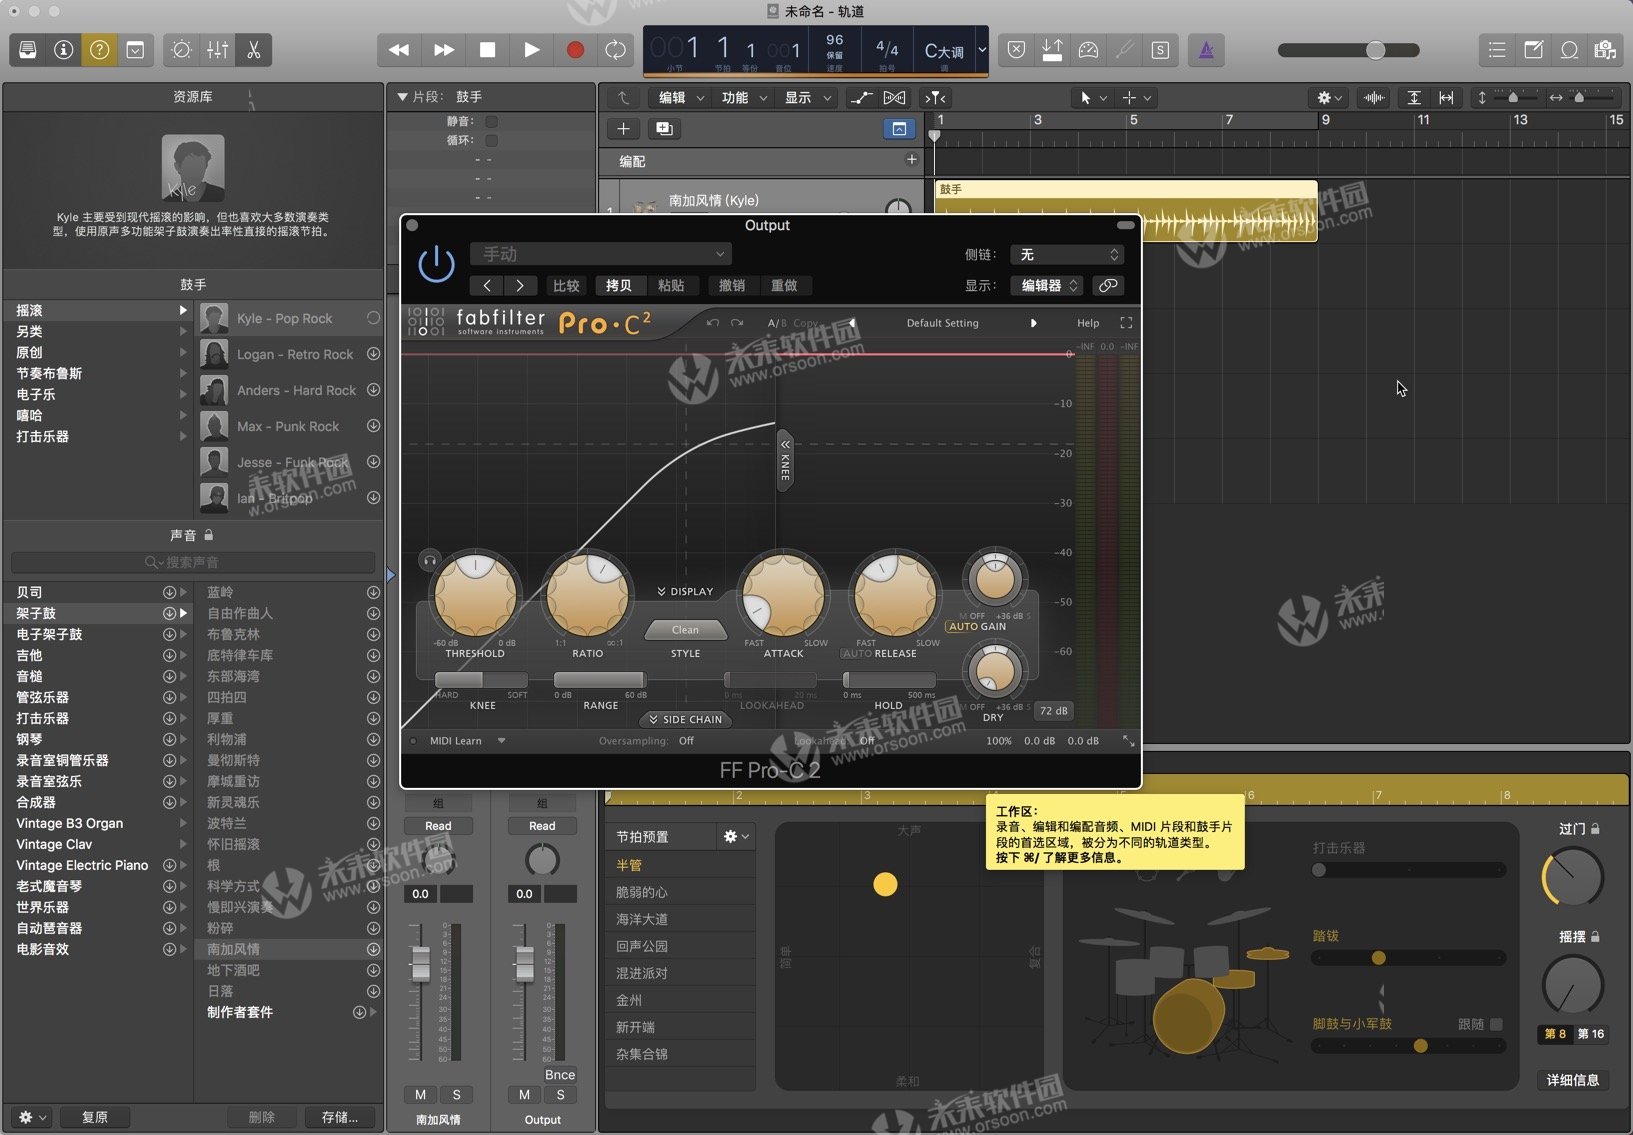The height and width of the screenshot is (1135, 1633).
Task: Click the 撤销 undo button
Action: [x=732, y=286]
